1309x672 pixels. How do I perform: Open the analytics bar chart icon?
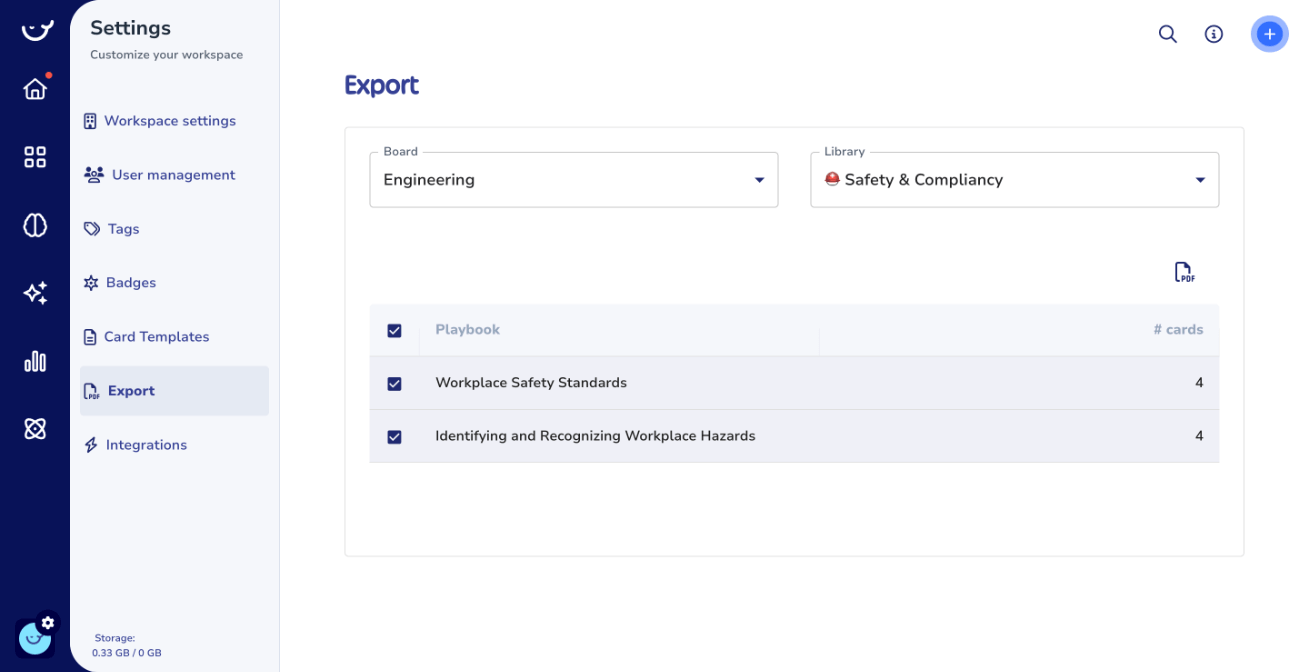click(35, 361)
